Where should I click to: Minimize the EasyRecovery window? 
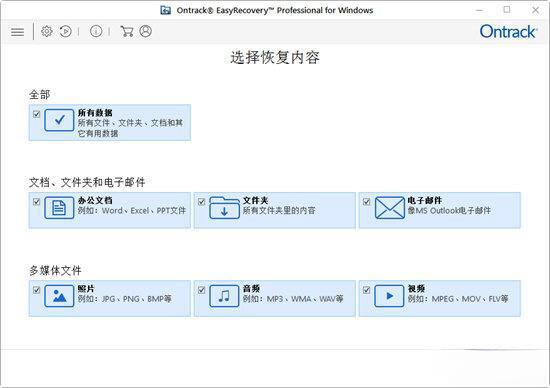(x=479, y=10)
